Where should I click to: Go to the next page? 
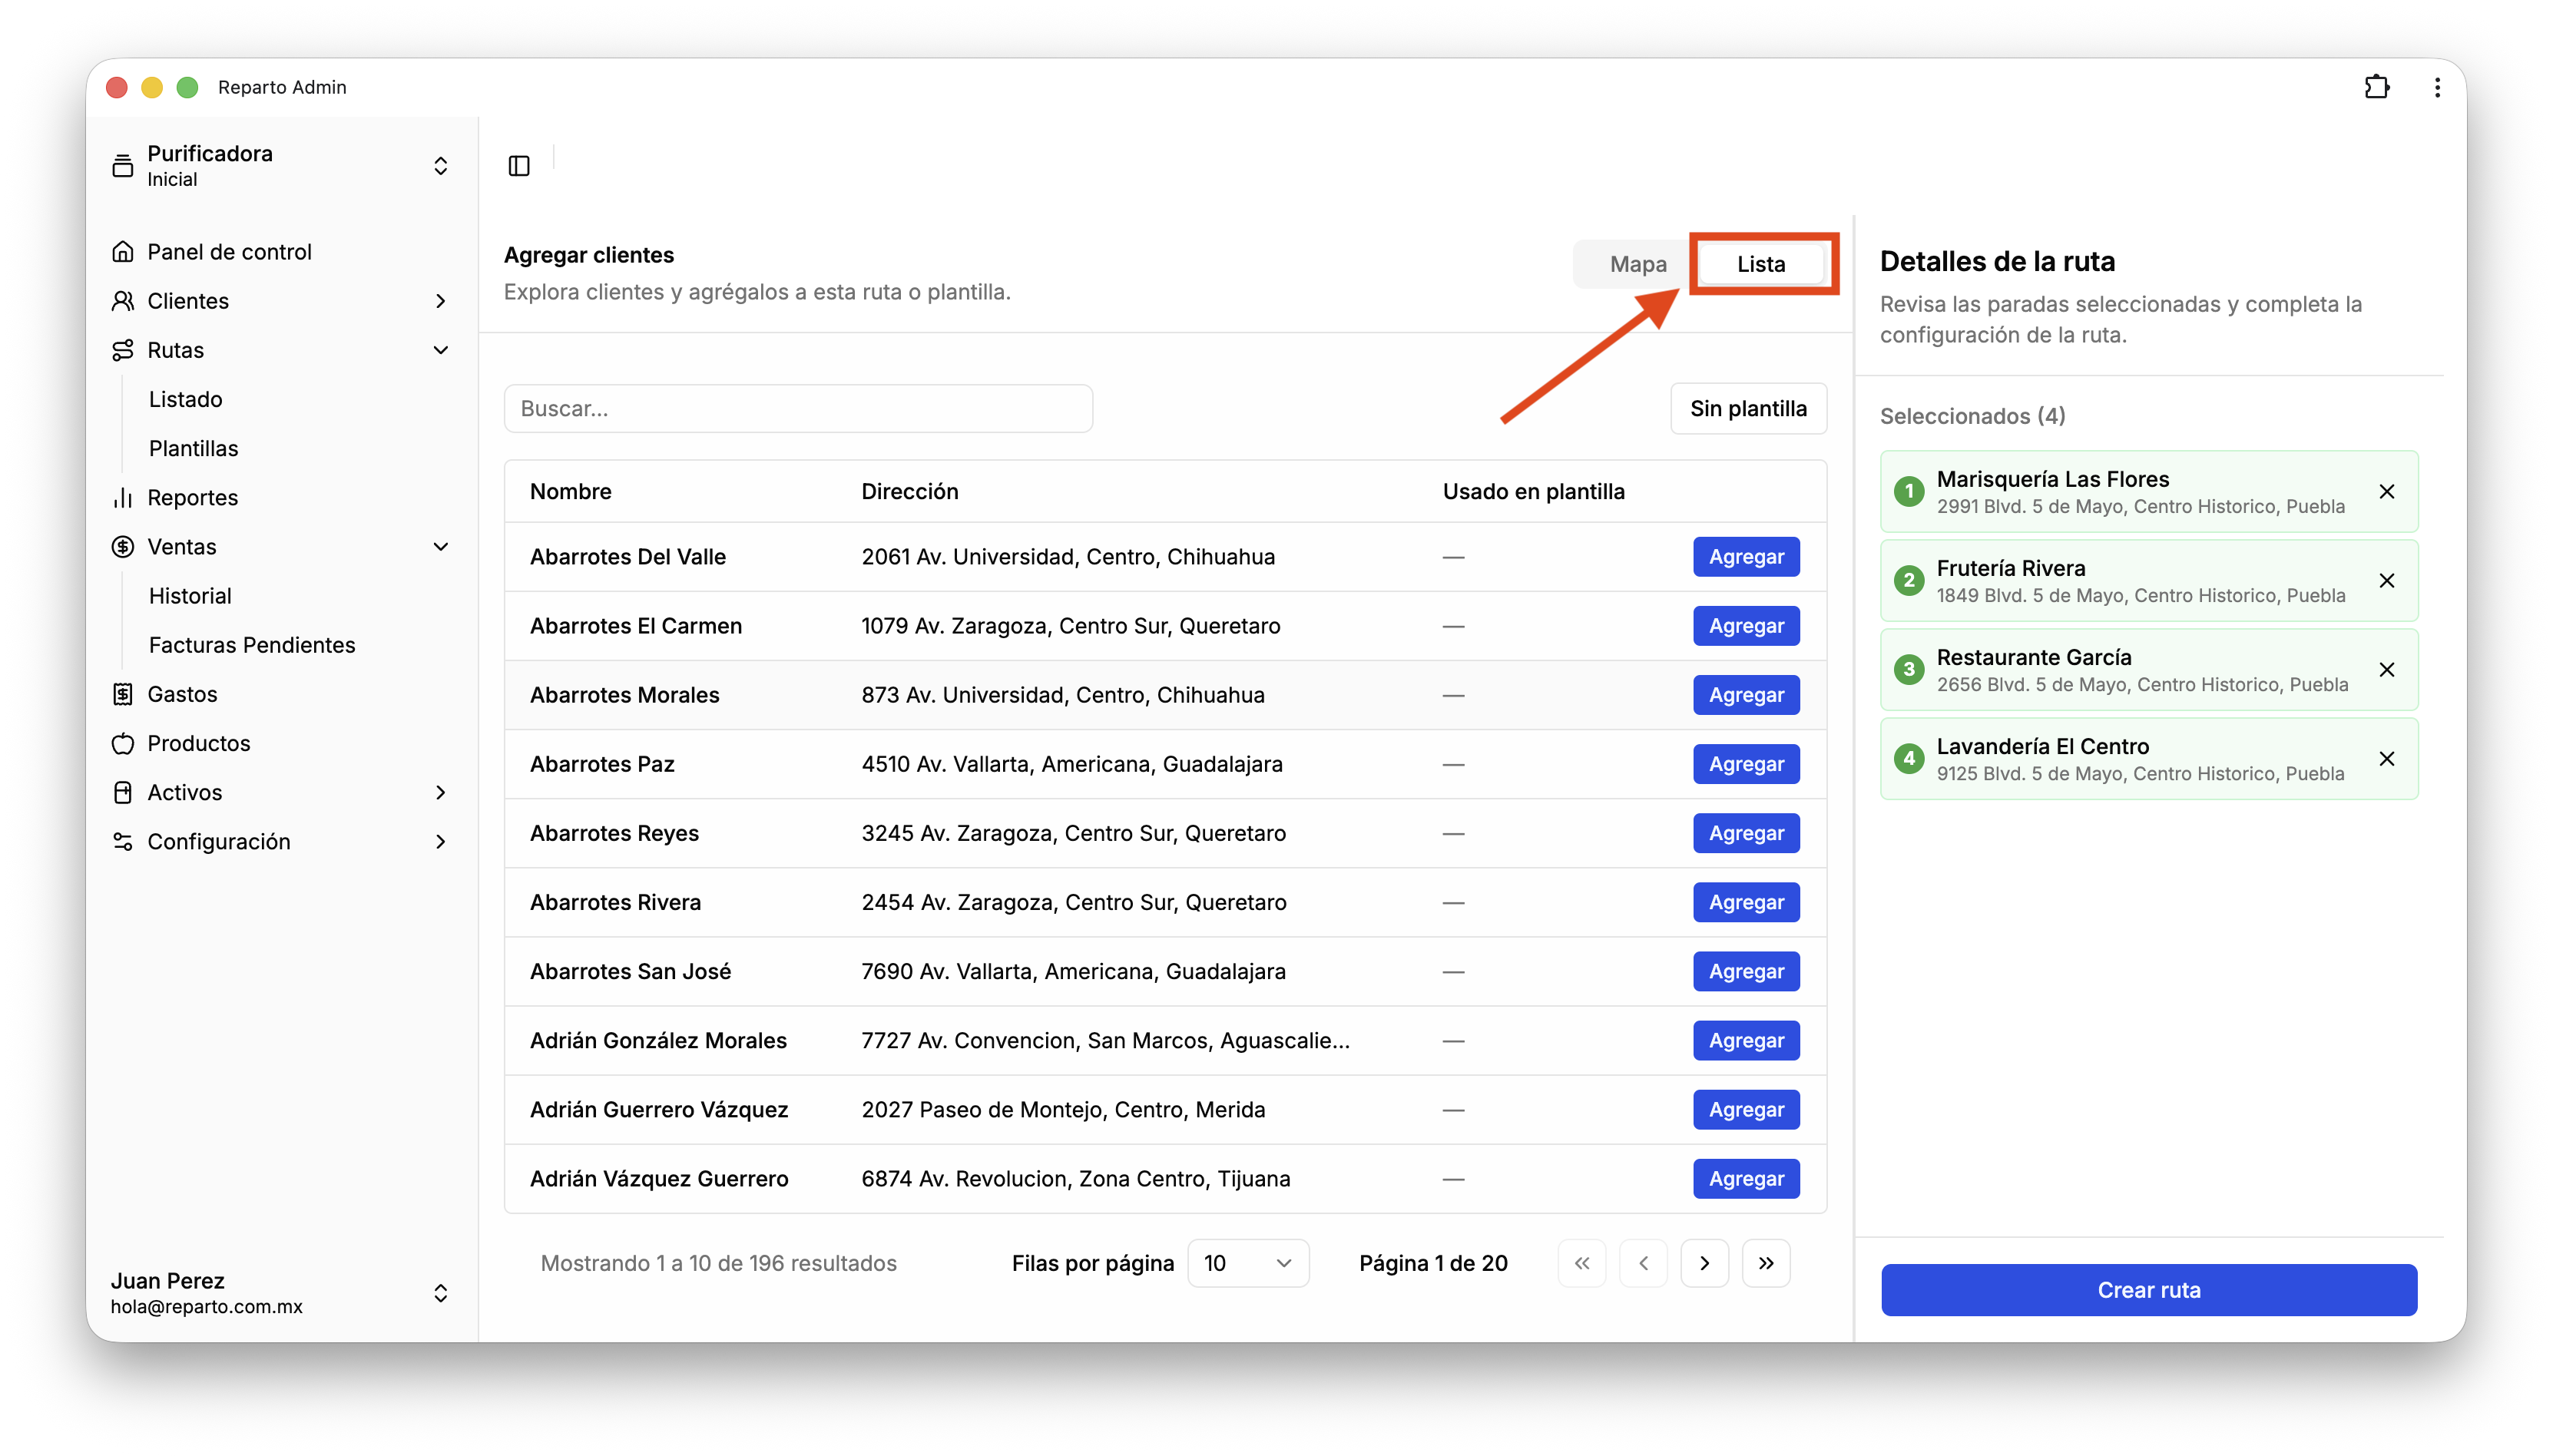tap(1705, 1263)
